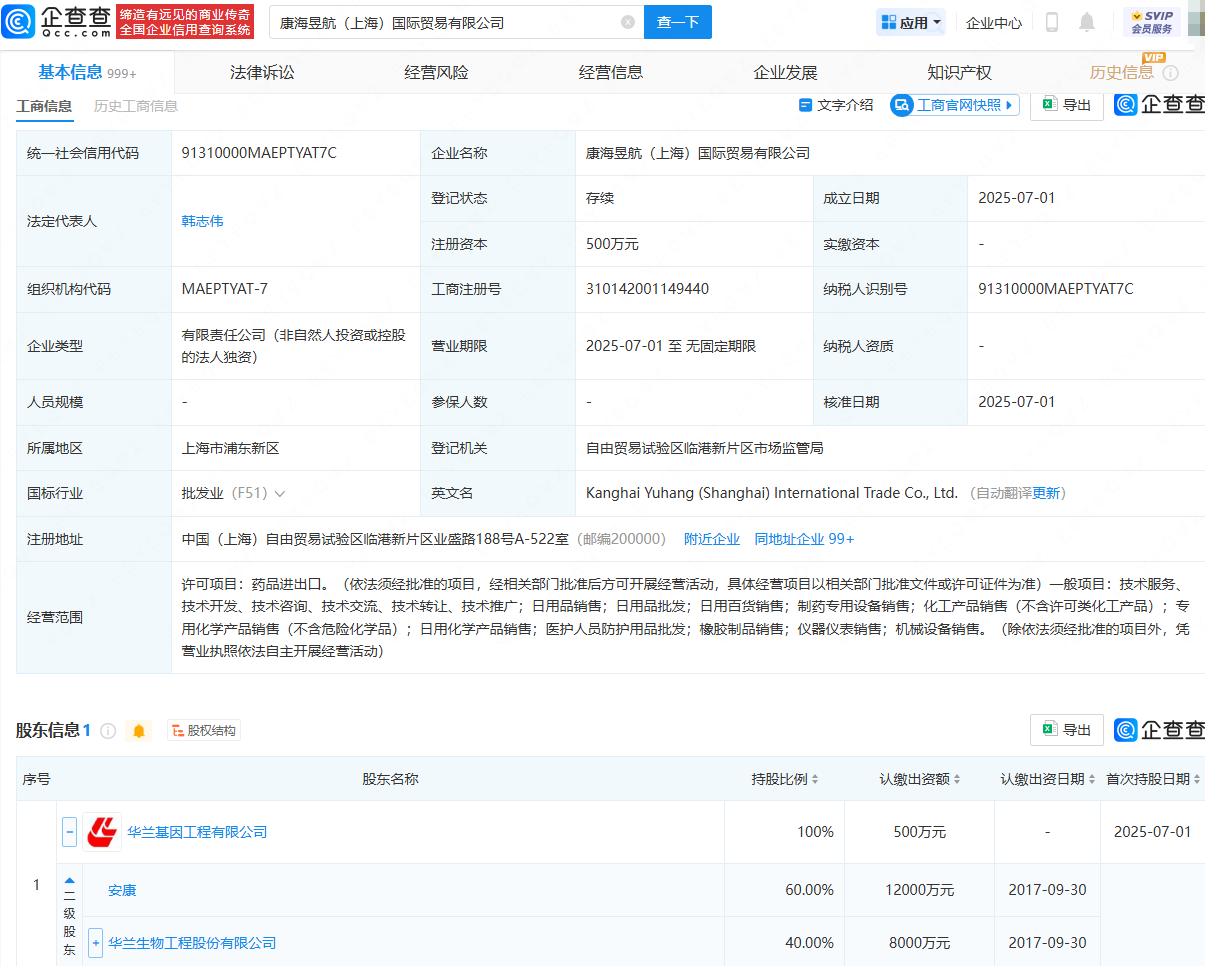The width and height of the screenshot is (1205, 966).
Task: Open 同地址企业 99+ link
Action: (804, 539)
